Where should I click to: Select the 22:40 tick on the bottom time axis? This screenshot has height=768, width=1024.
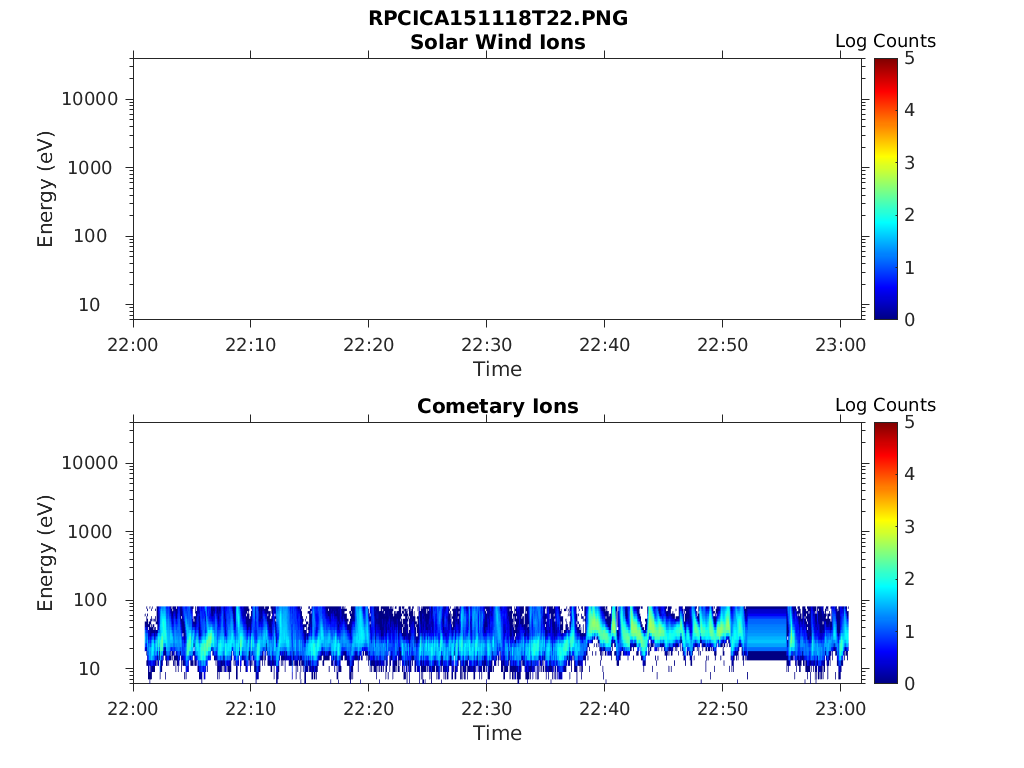point(605,709)
